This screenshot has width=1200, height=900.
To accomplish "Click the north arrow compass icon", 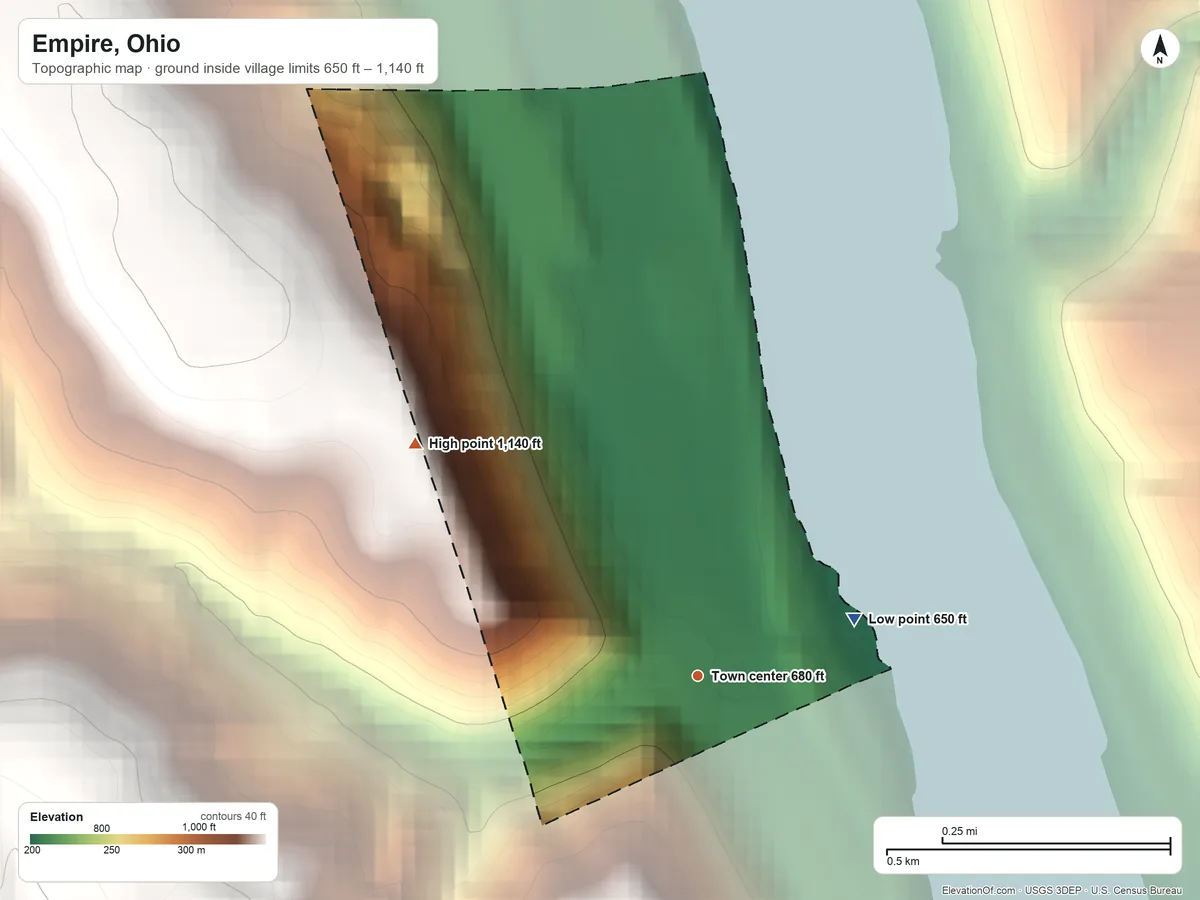I will coord(1159,49).
